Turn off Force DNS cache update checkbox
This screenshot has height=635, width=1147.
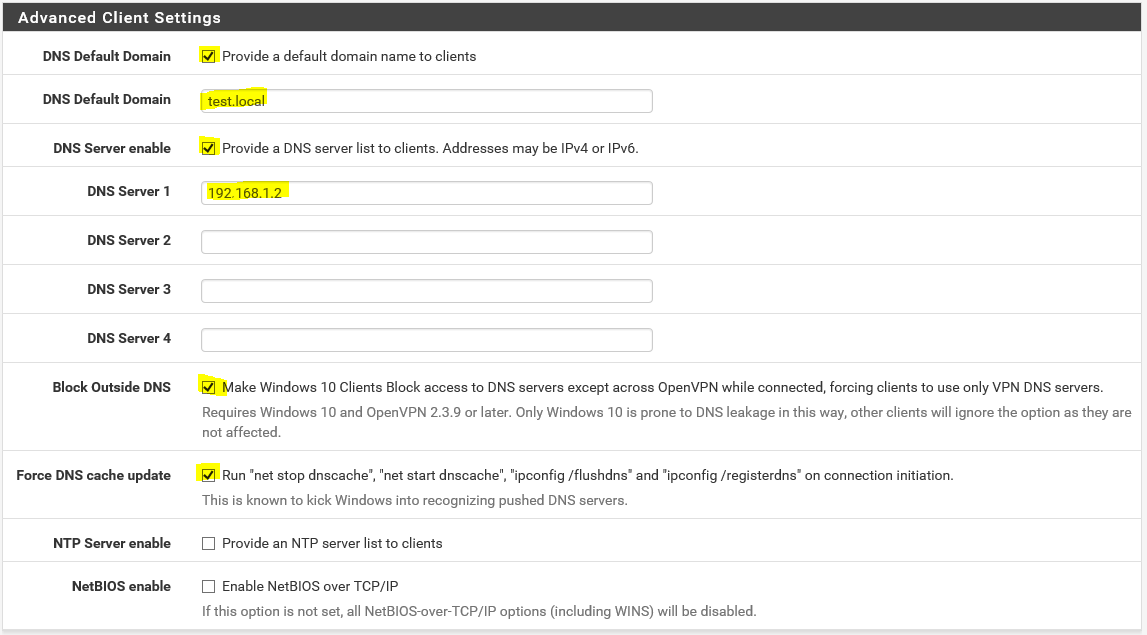click(208, 475)
